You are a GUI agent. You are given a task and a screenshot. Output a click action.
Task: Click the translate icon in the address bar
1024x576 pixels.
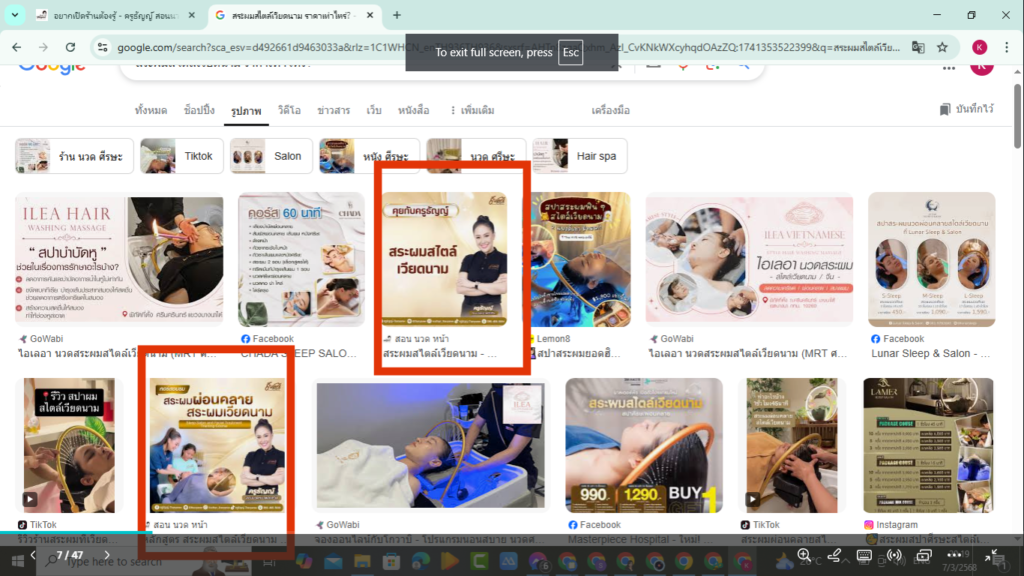920,46
